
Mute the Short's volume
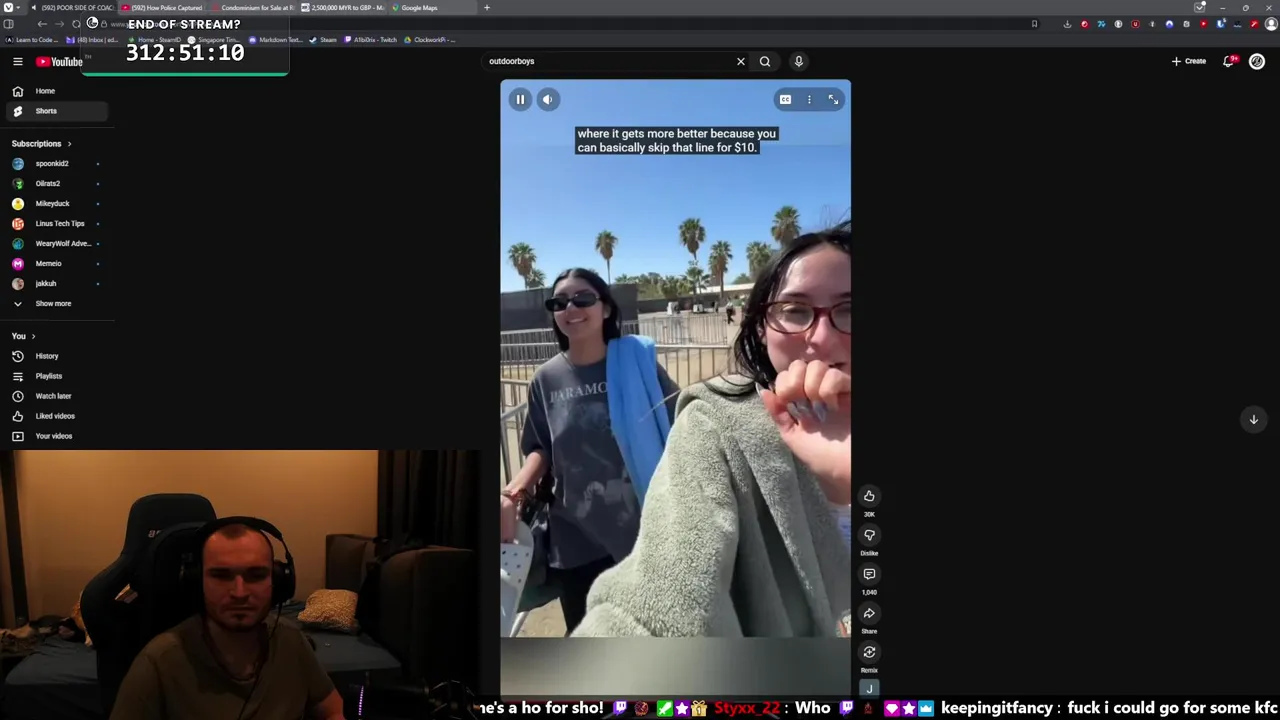(x=547, y=99)
